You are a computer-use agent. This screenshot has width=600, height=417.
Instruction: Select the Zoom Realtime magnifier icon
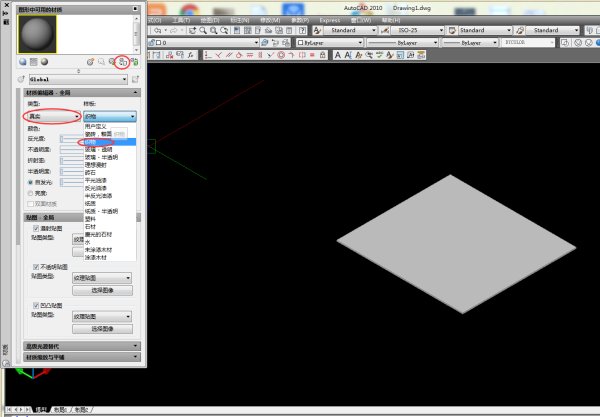coord(203,30)
